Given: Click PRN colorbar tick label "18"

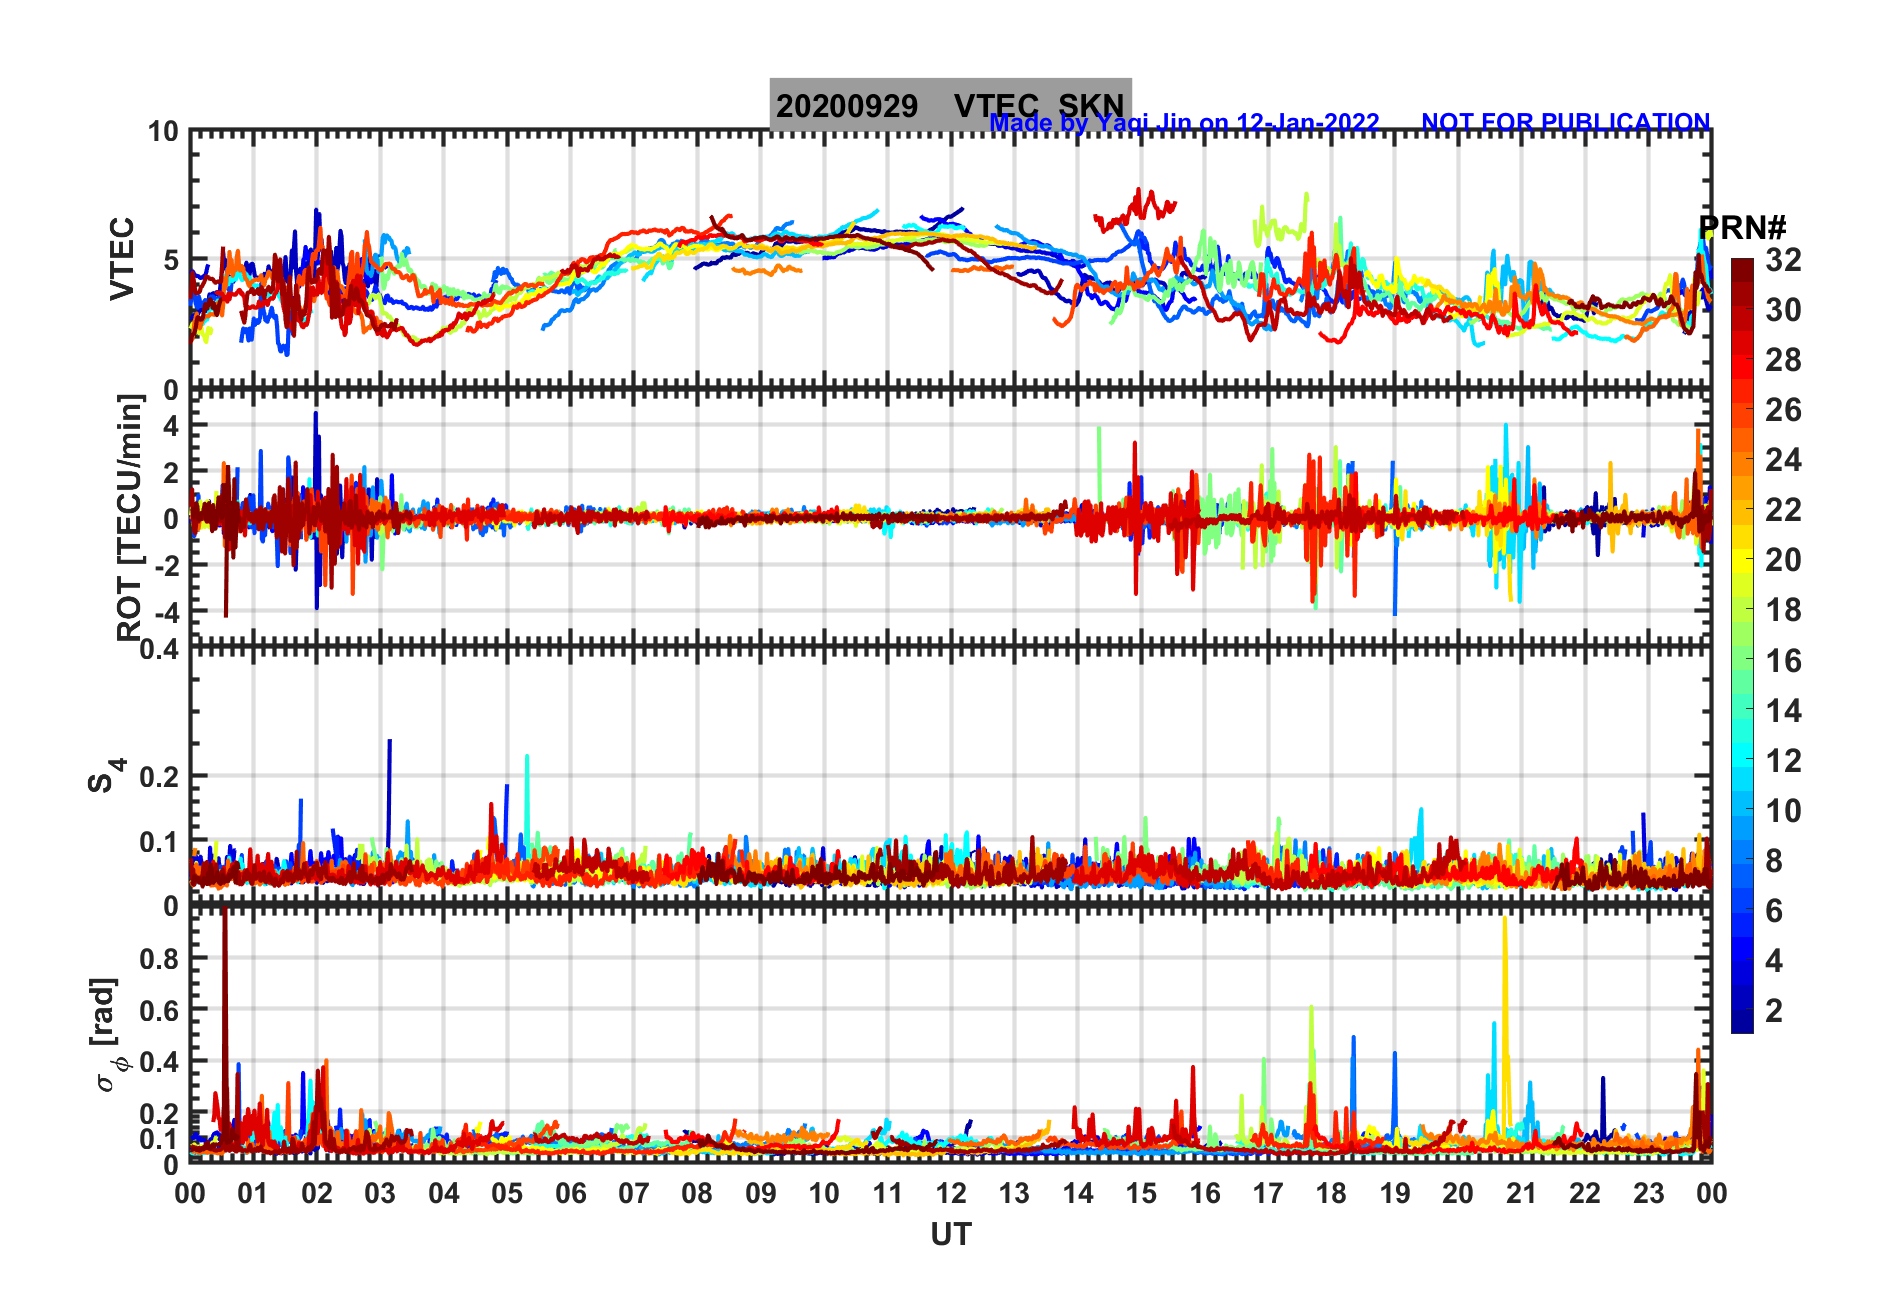Looking at the screenshot, I should (x=1783, y=610).
